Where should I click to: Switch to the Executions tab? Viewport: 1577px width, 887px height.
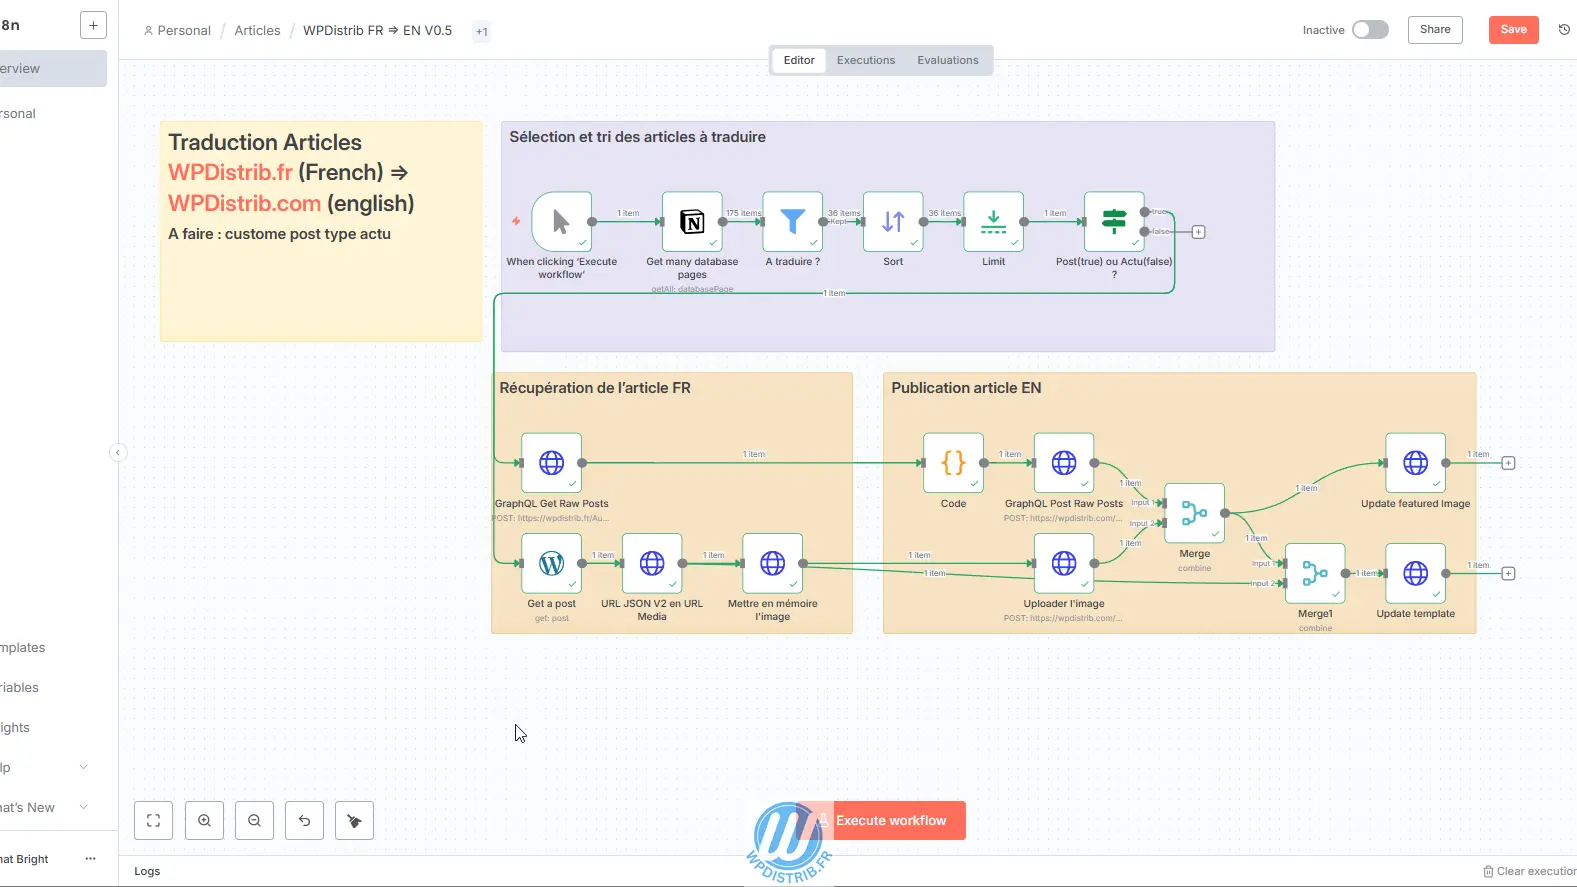tap(866, 60)
